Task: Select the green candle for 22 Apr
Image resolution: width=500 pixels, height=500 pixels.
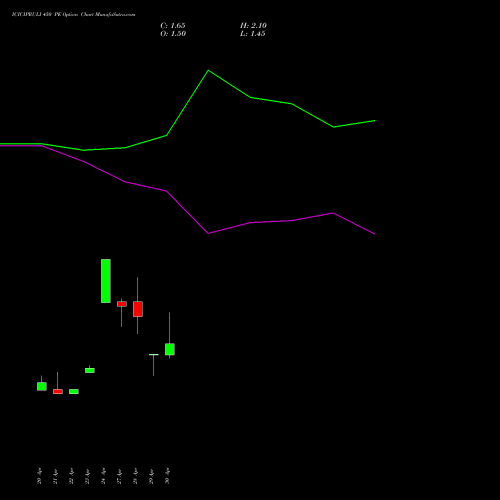Action: [x=74, y=391]
